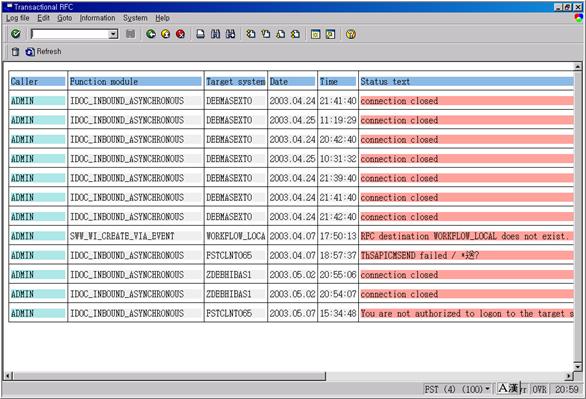Screen dimensions: 586x399
Task: Click the yellow Help question mark icon
Action: point(351,34)
